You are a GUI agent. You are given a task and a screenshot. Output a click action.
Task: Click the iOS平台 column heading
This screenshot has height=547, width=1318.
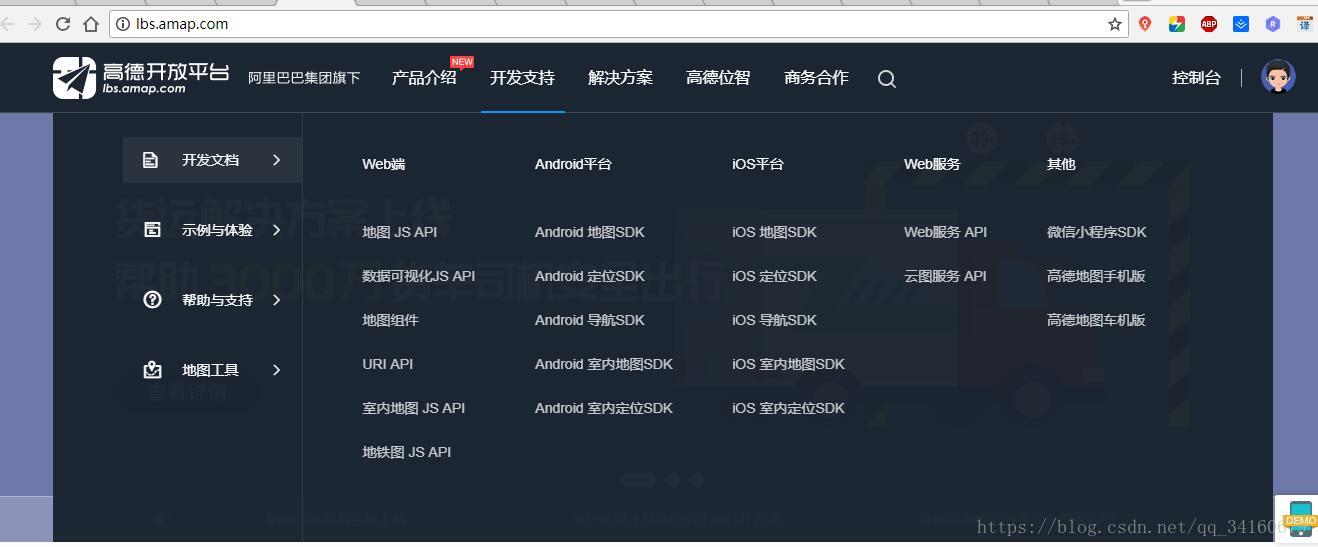758,164
